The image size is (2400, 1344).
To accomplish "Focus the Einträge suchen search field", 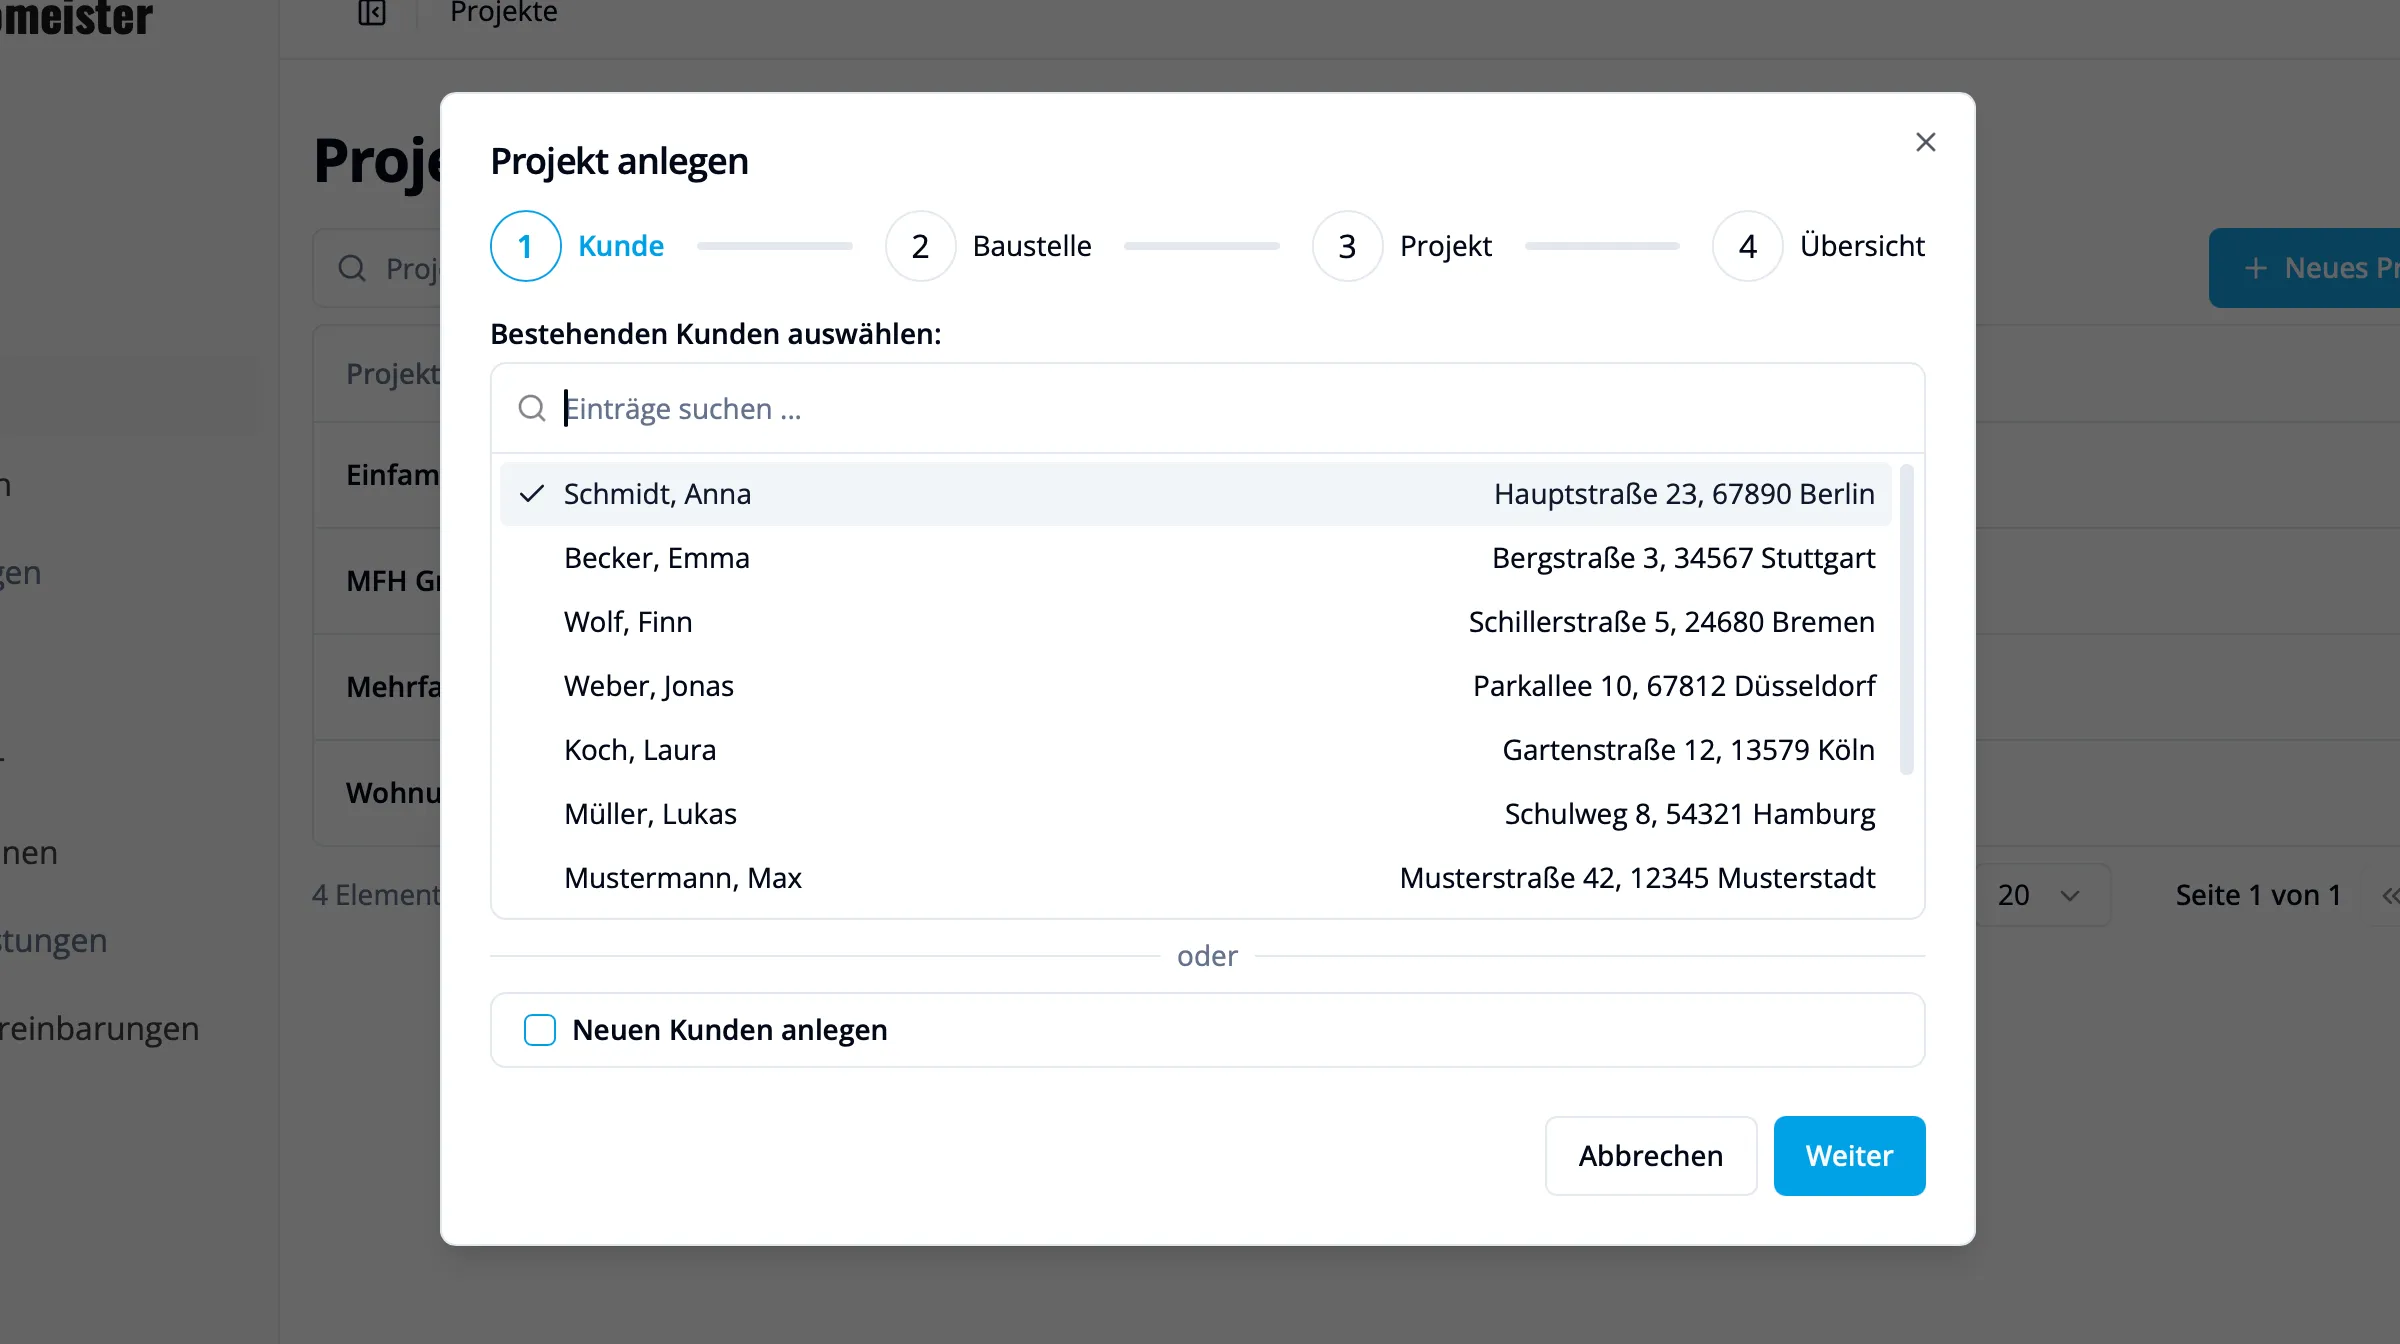I will tap(1208, 408).
